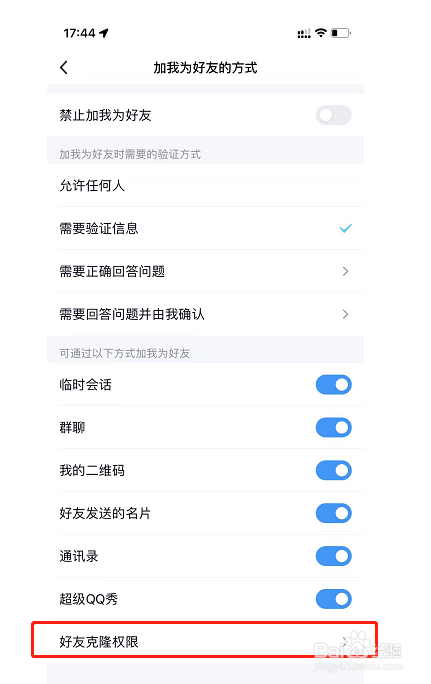Open the 好友克隆权限 settings row
The height and width of the screenshot is (684, 431).
click(x=205, y=642)
